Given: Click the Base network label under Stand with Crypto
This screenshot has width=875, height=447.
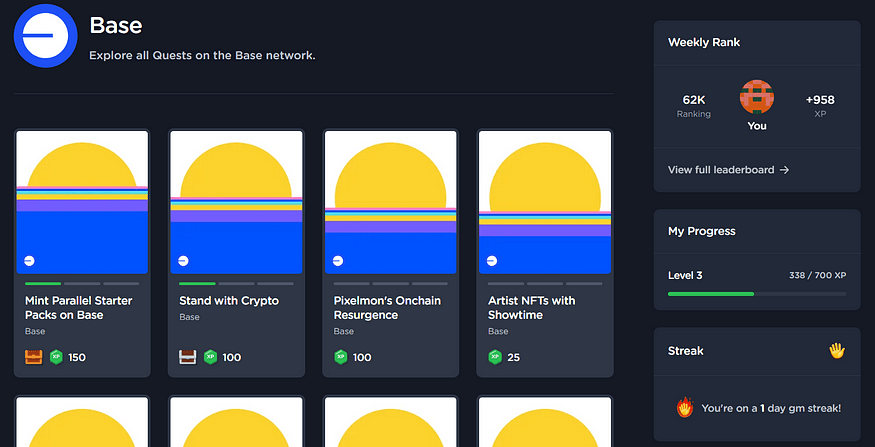Looking at the screenshot, I should (189, 317).
